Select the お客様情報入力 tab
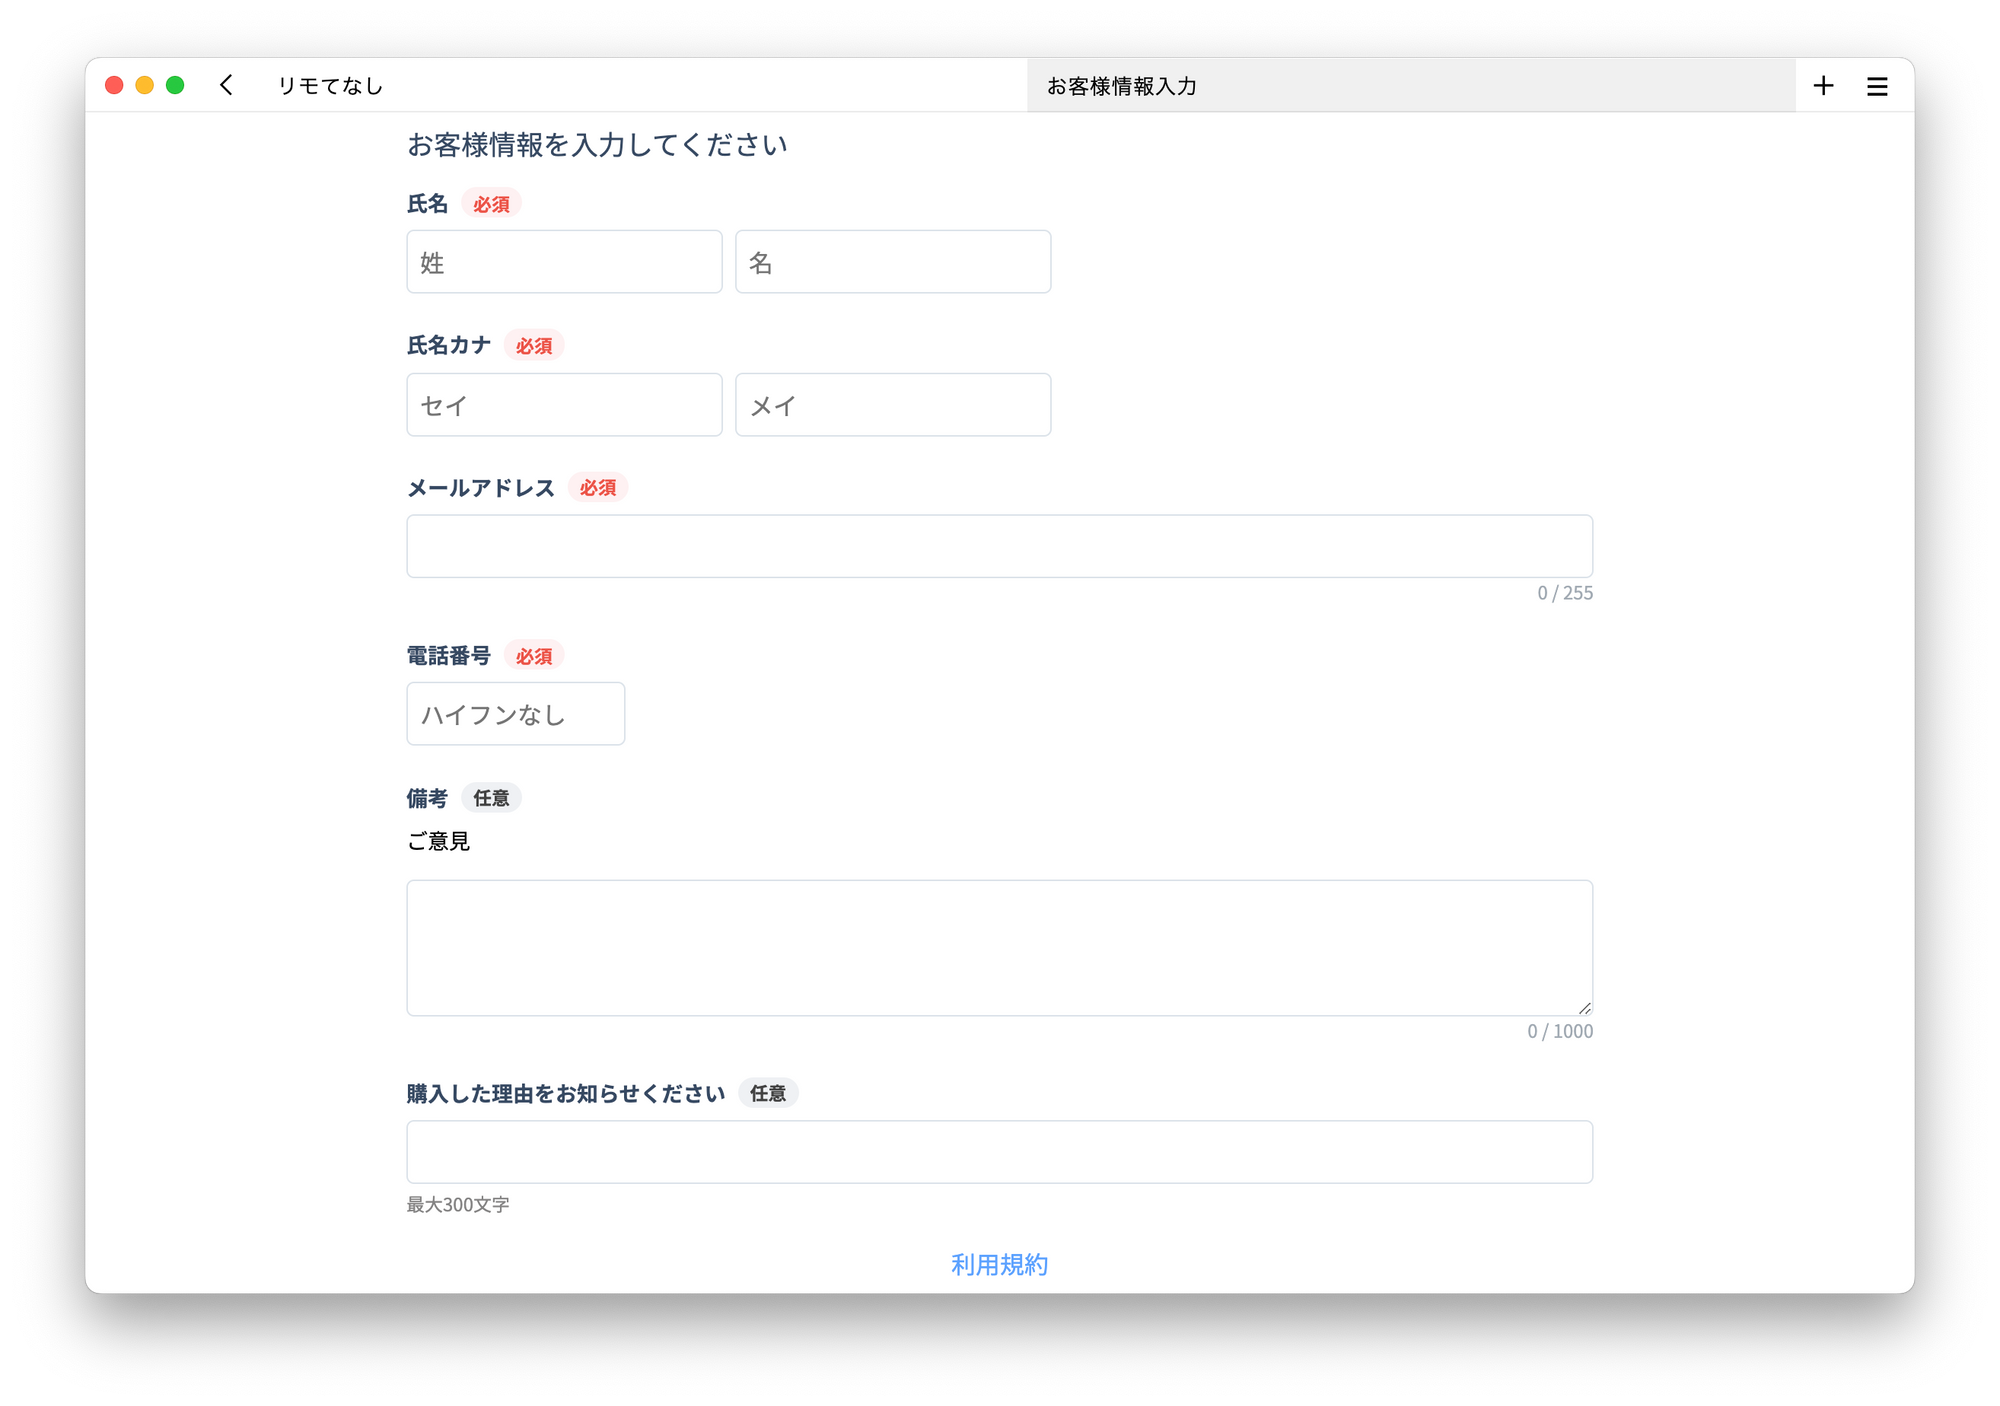This screenshot has height=1406, width=2000. click(1410, 86)
